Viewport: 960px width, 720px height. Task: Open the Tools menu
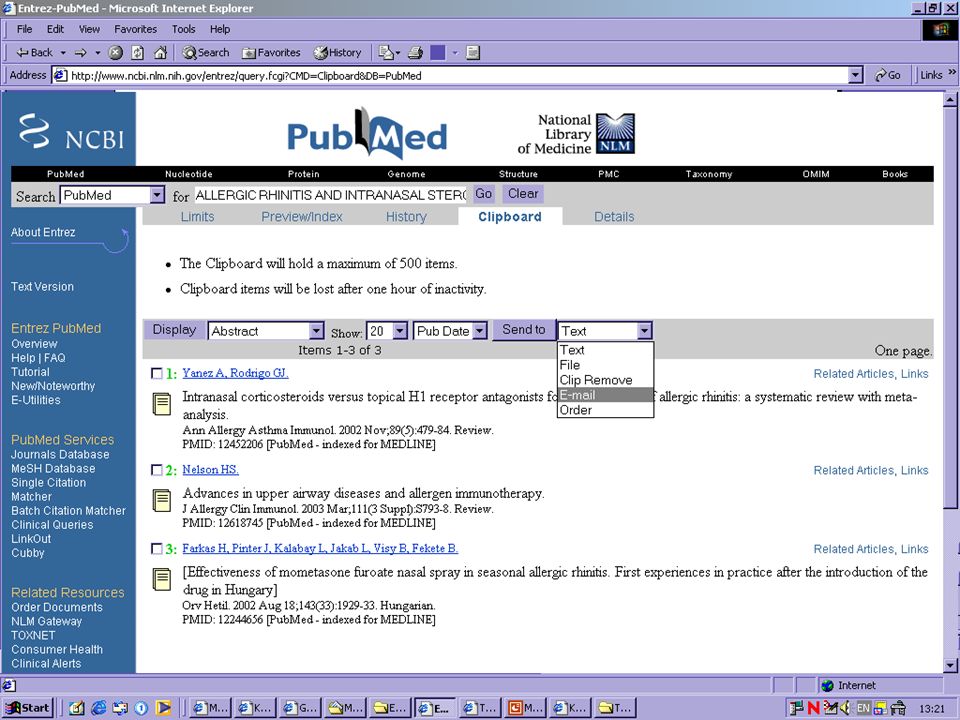point(183,29)
